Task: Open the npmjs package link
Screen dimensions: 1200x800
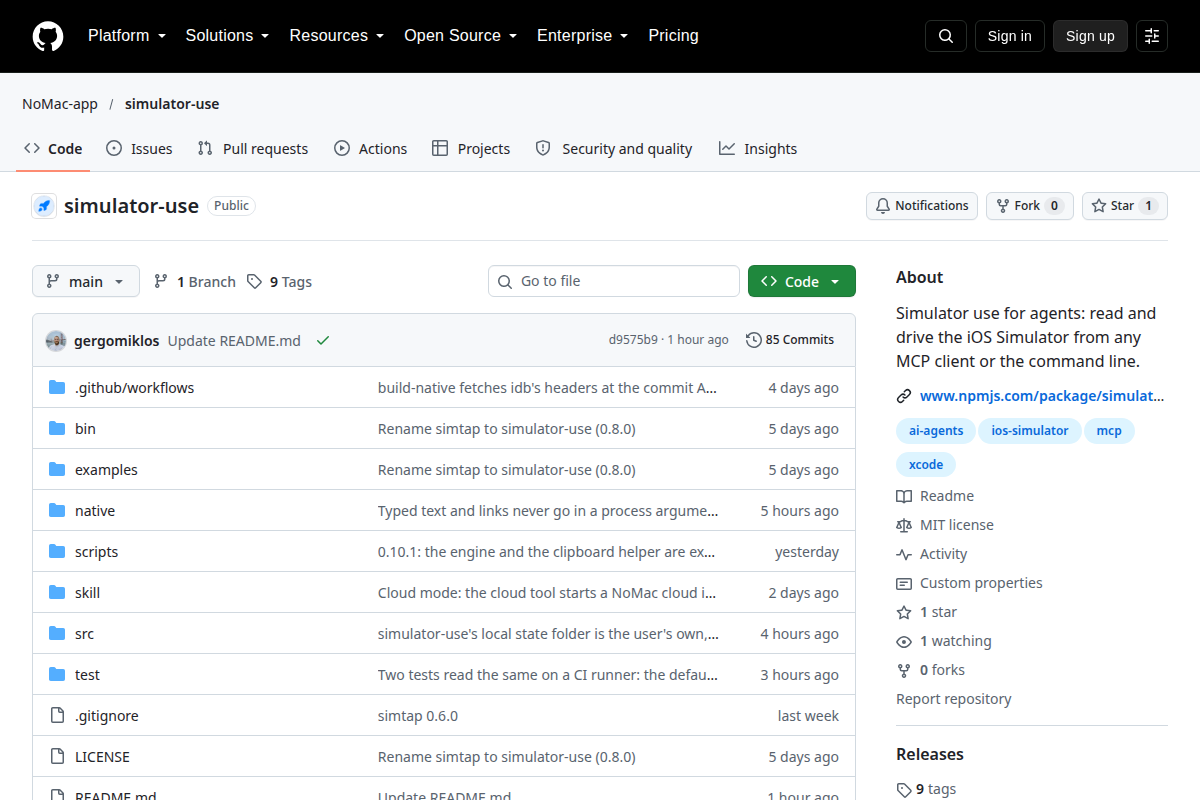Action: (1041, 396)
